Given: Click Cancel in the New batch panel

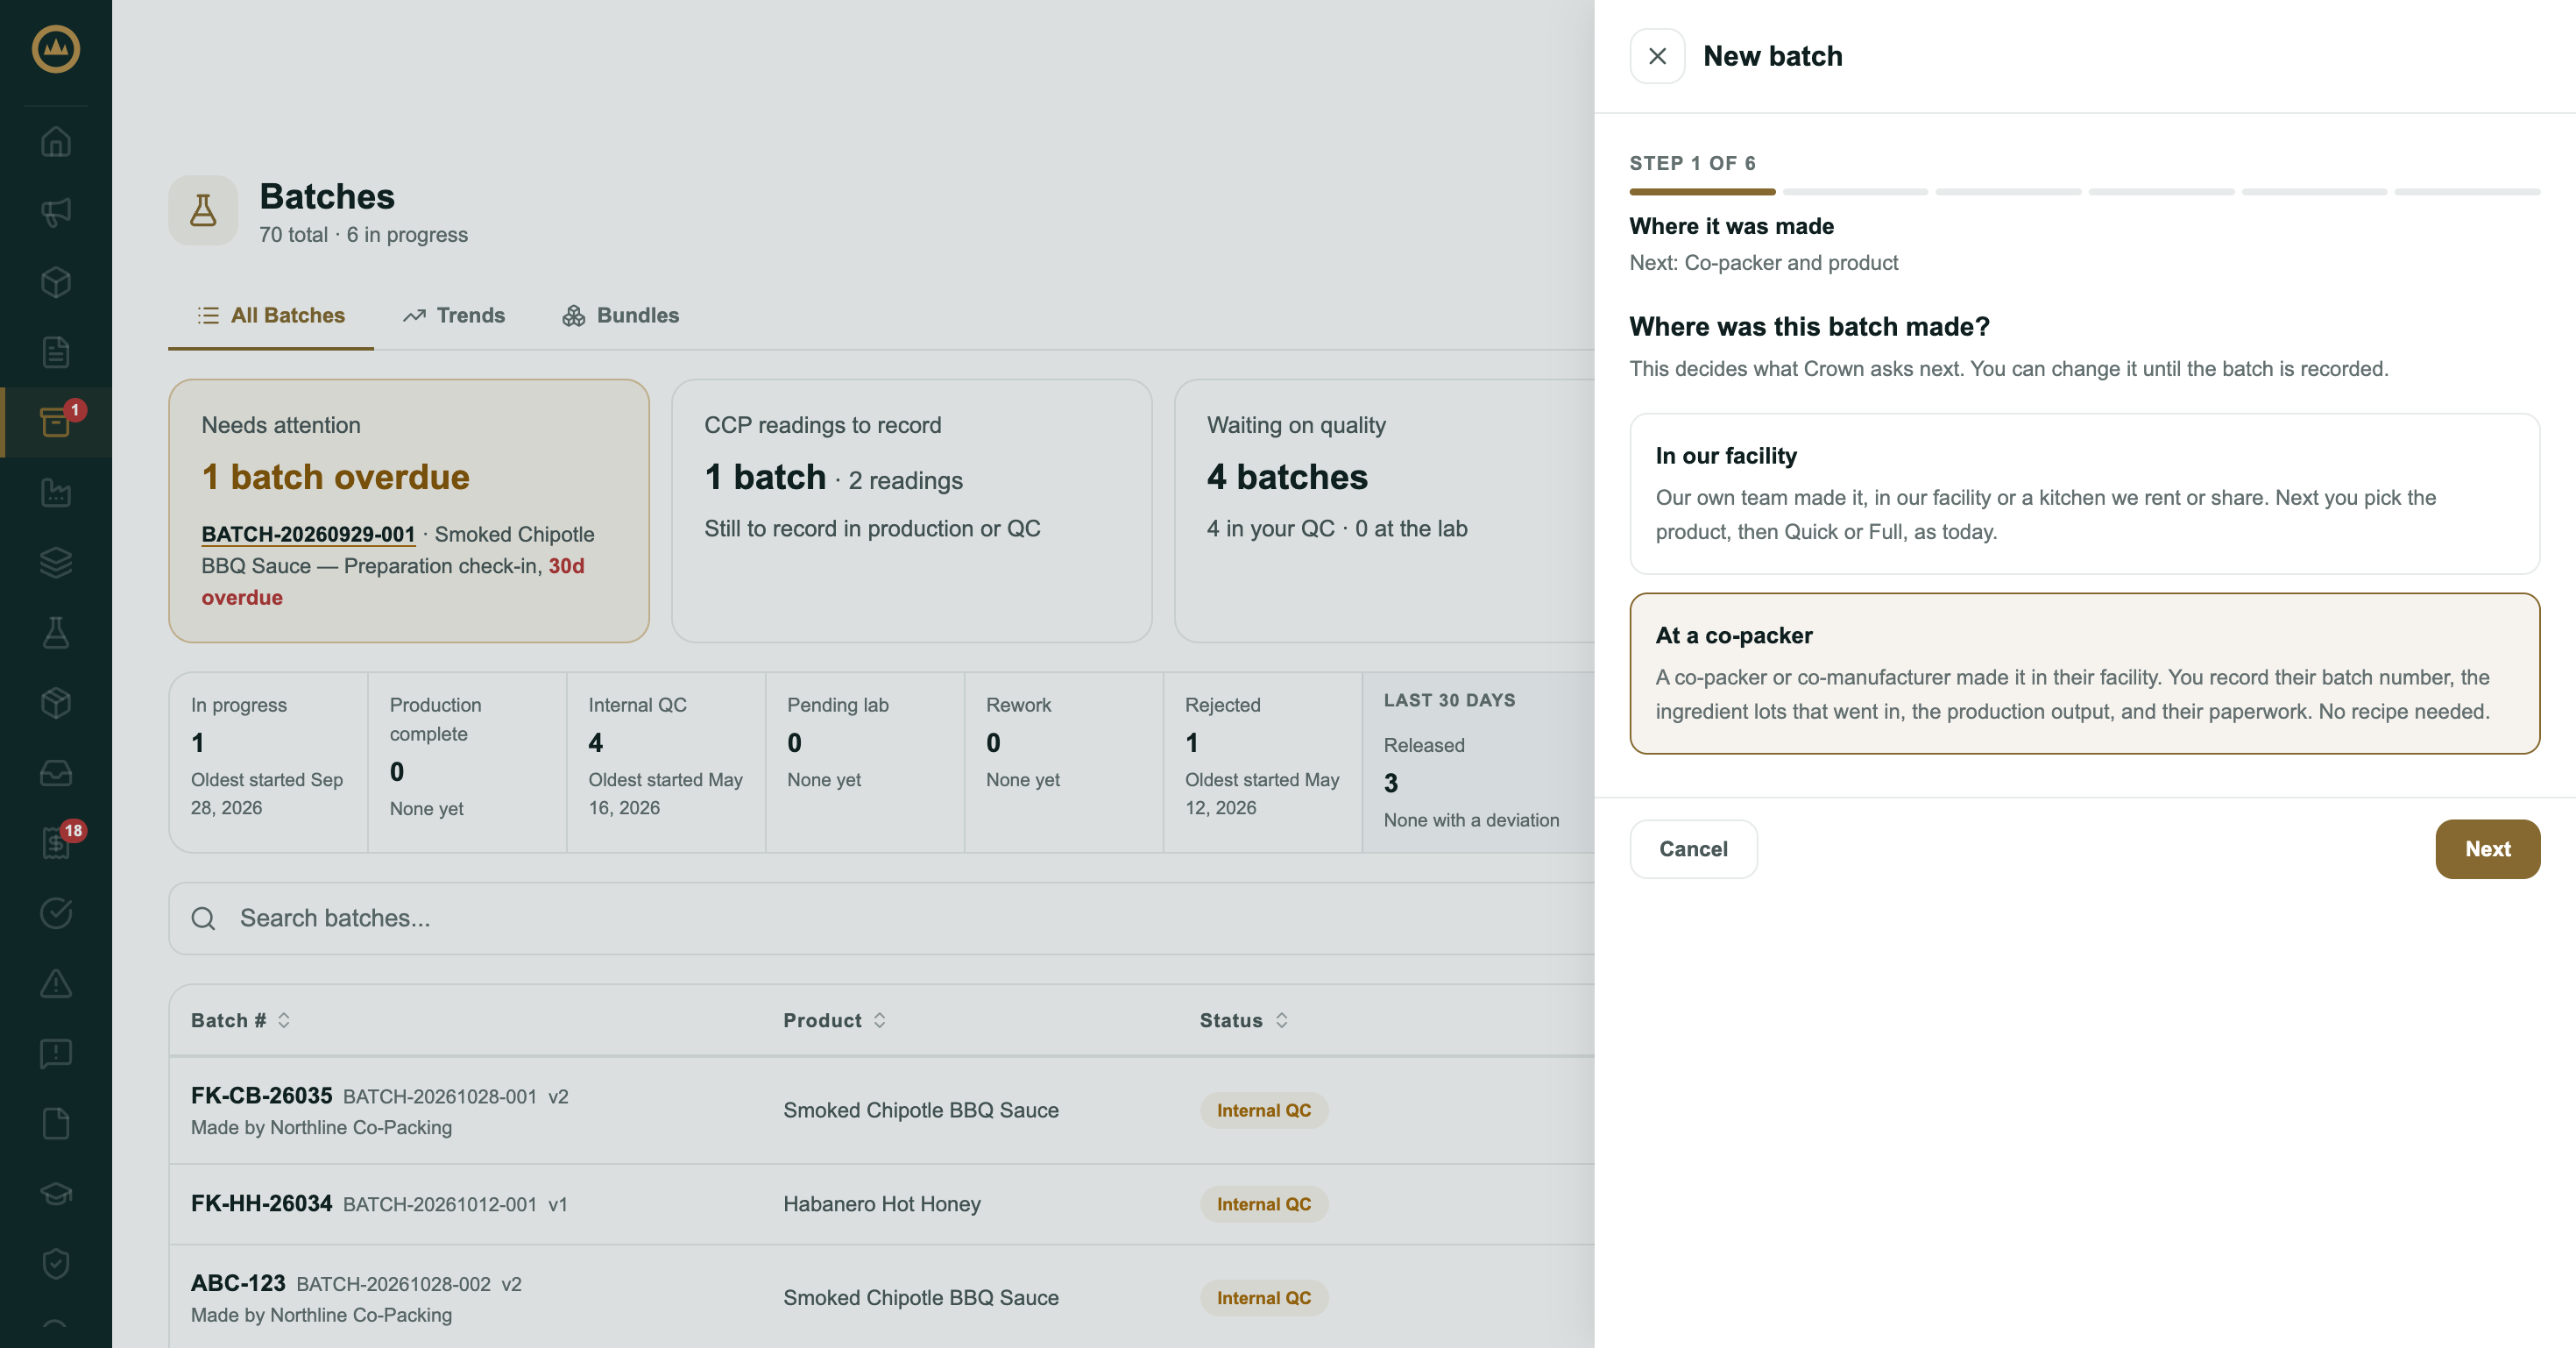Looking at the screenshot, I should [x=1693, y=849].
